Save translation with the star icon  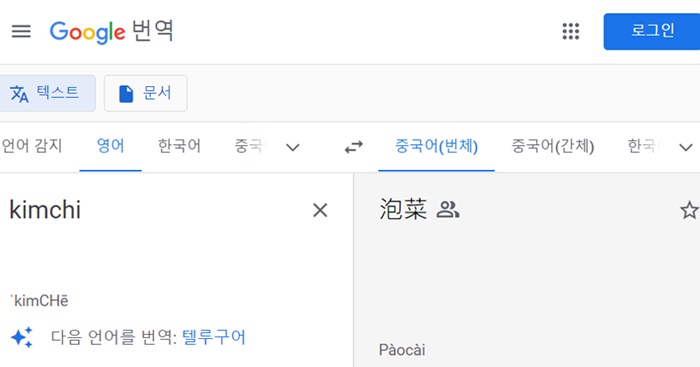689,210
